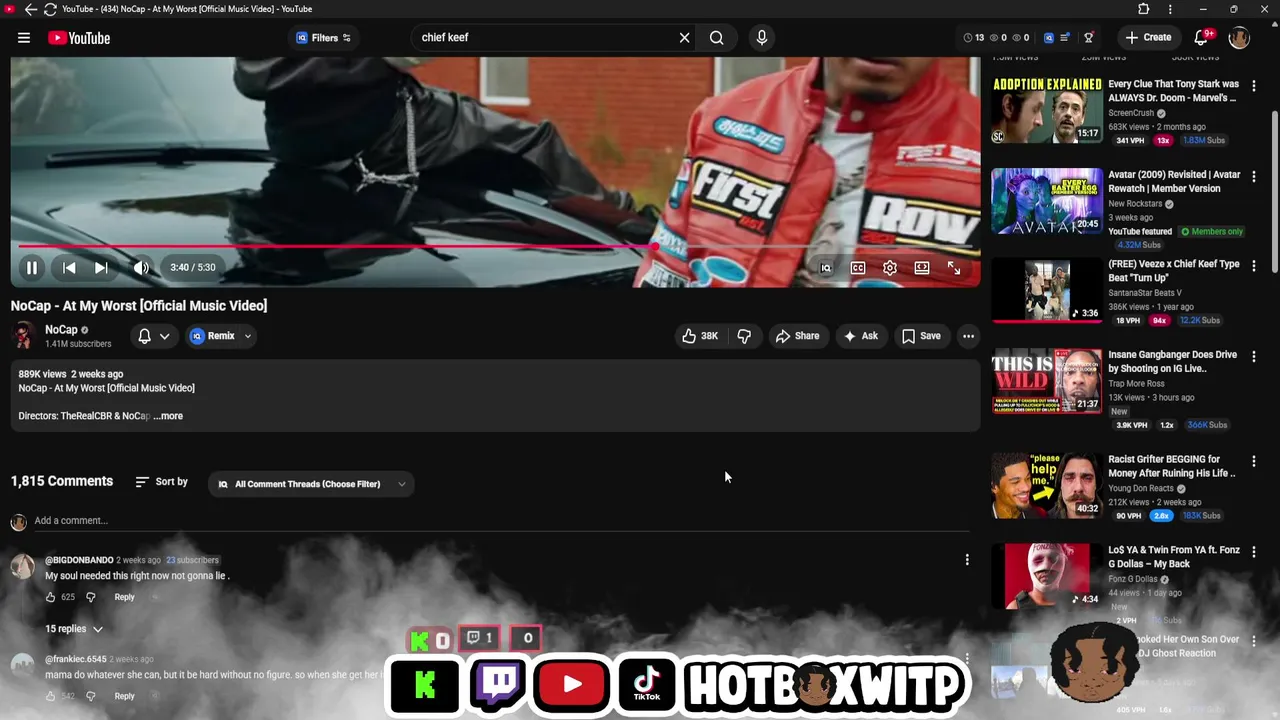Like BIGDONBANDO's comment
The image size is (1280, 720).
tap(50, 597)
